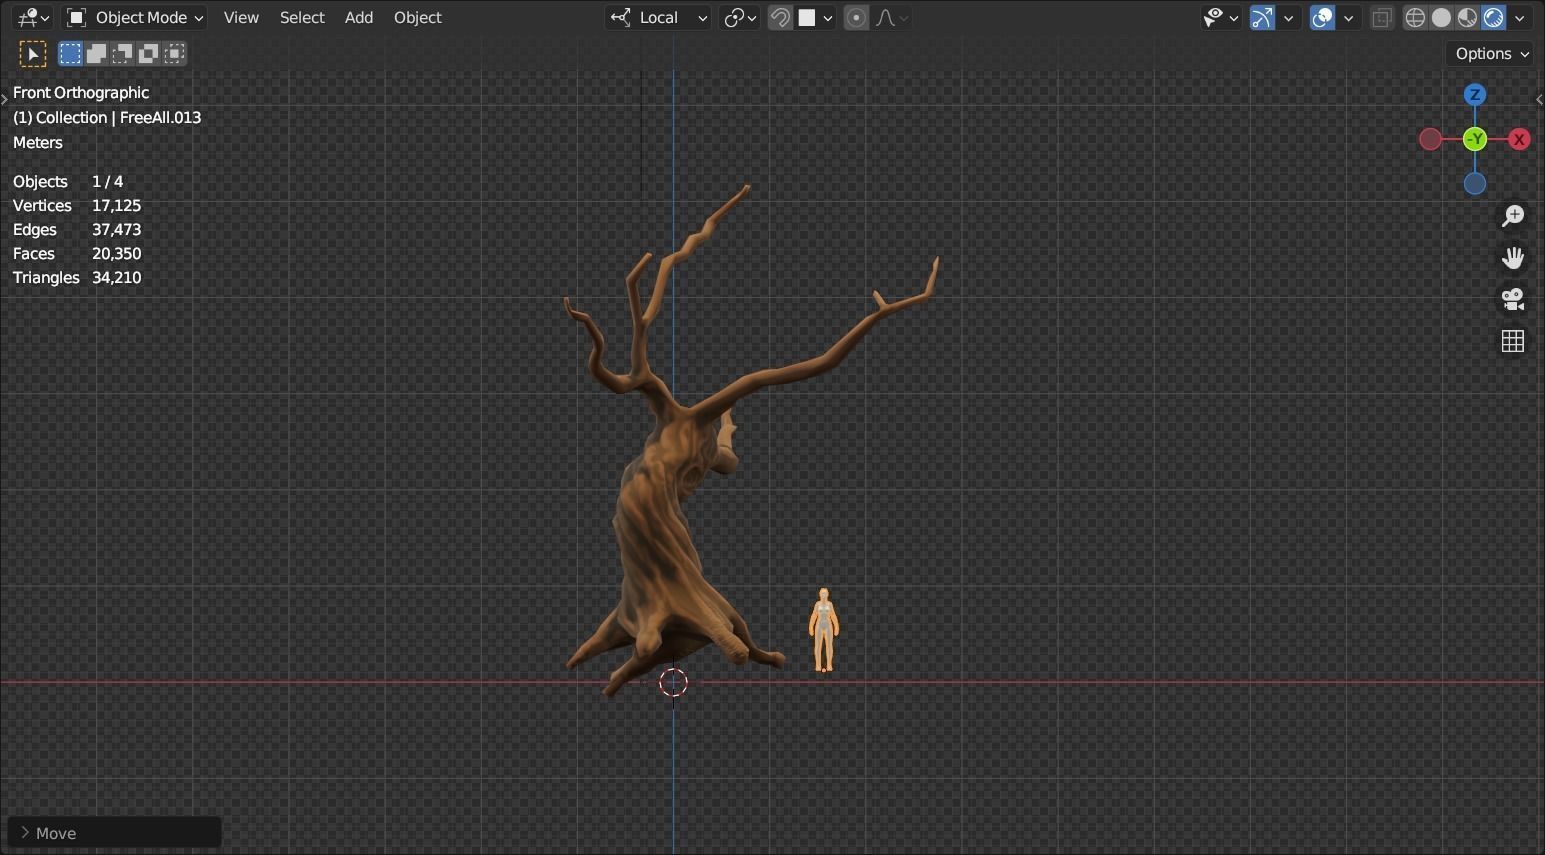Screen dimensions: 1545x855
Task: Open the pivot point dropdown
Action: point(740,17)
